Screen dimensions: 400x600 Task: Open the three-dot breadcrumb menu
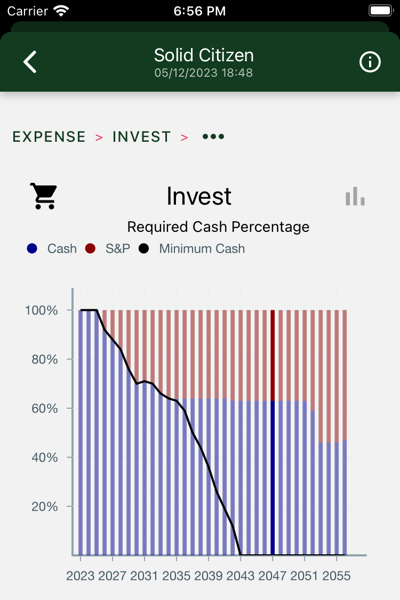[213, 137]
